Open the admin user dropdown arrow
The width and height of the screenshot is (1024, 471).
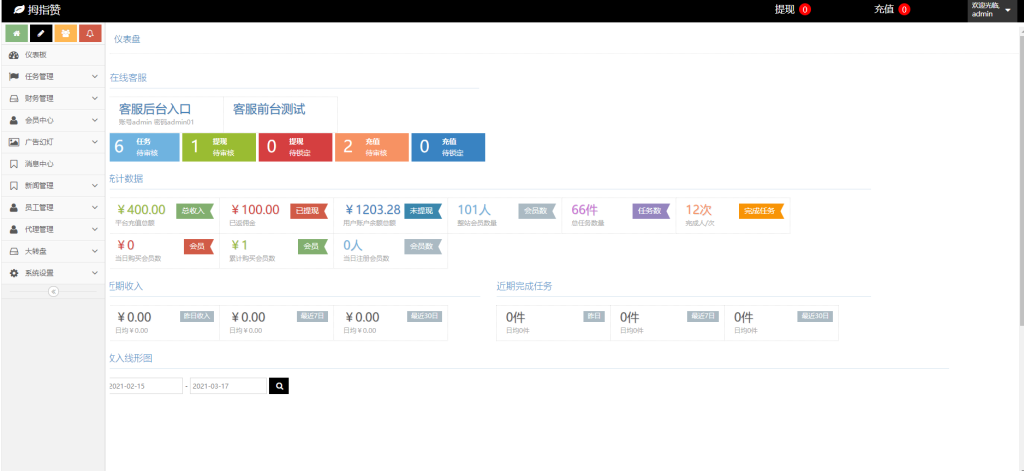(1008, 10)
